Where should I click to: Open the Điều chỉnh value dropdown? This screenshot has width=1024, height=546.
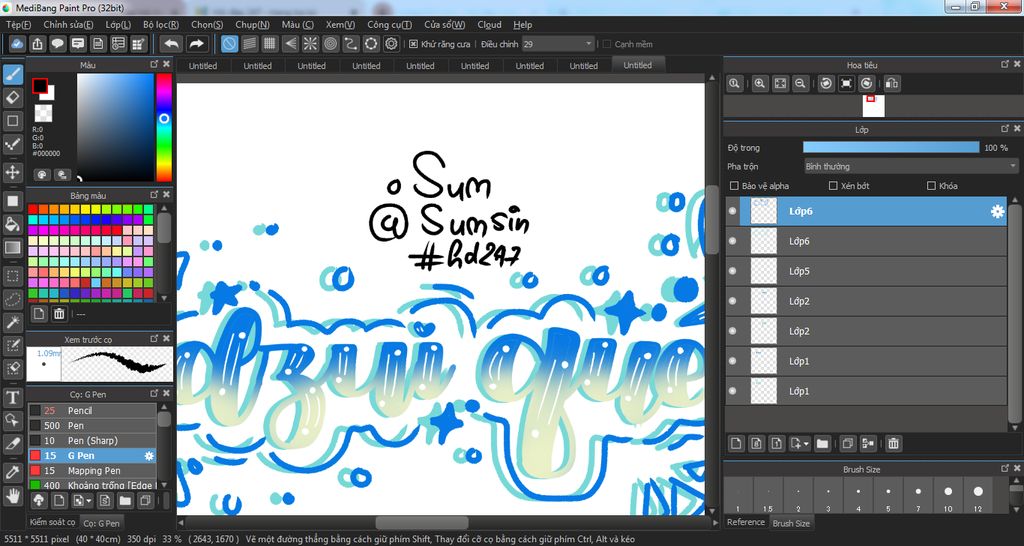558,44
